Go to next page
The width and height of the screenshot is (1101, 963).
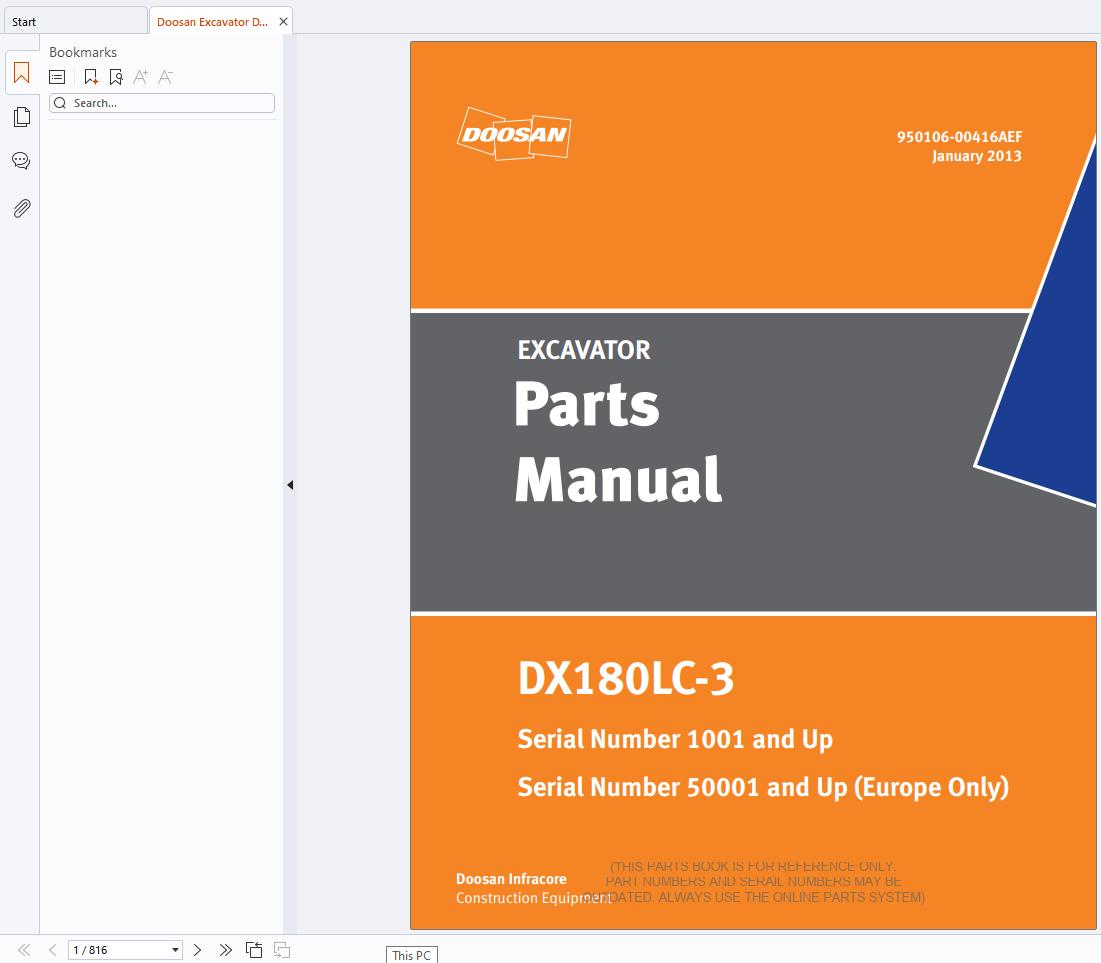tap(197, 950)
